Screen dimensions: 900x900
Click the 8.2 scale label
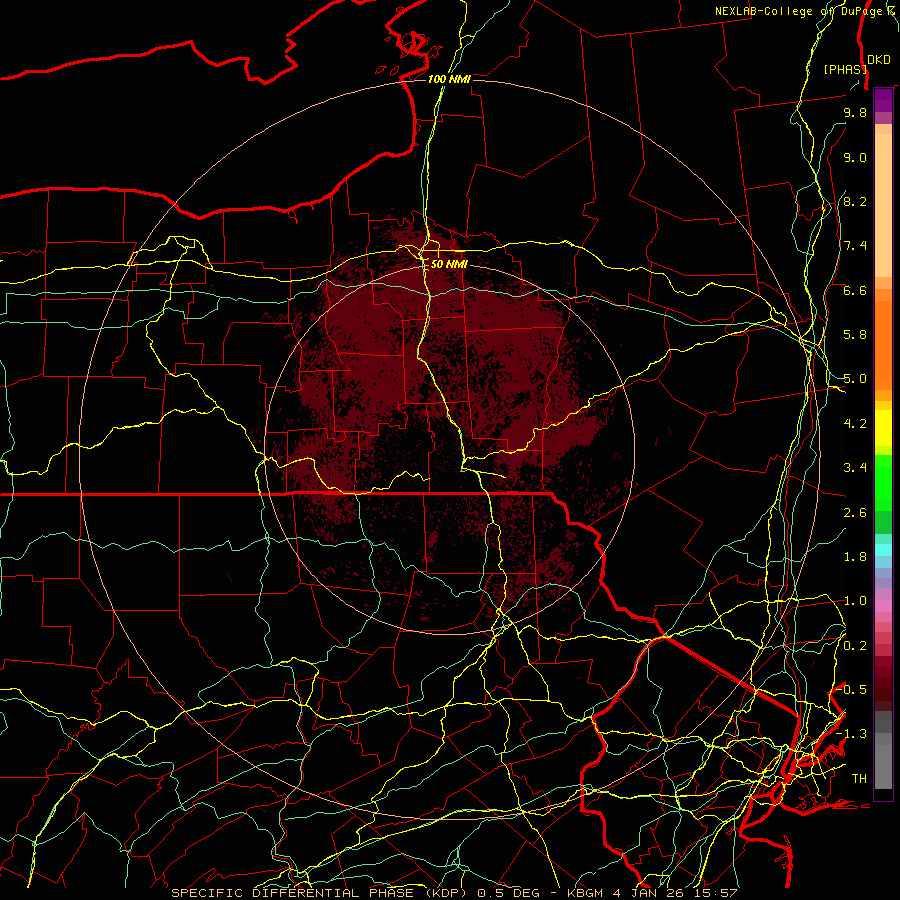(855, 201)
